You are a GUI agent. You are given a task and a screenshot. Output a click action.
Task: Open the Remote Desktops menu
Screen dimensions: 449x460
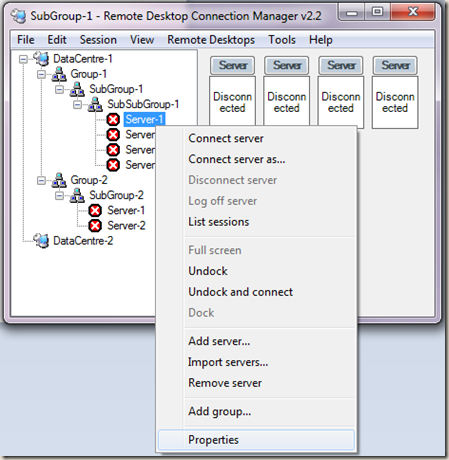click(x=211, y=40)
